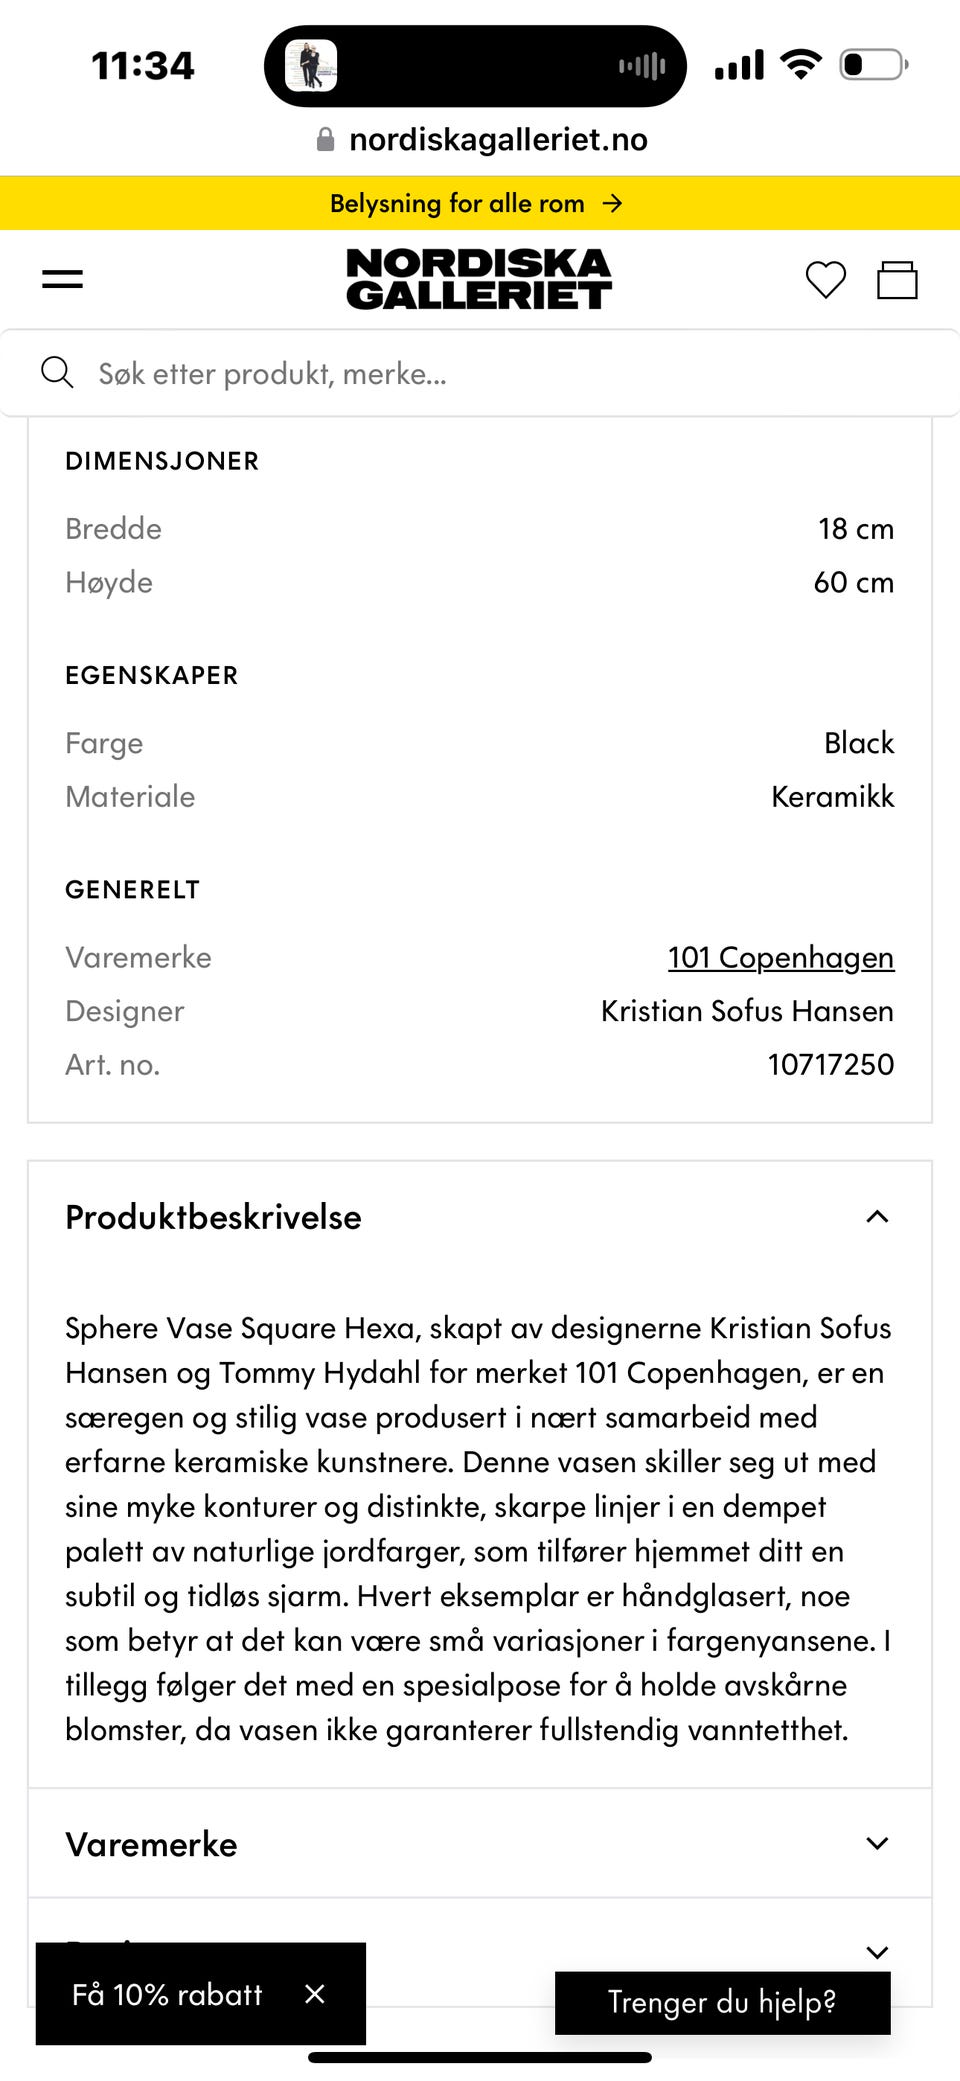Tap the Dynamic Island picture-in-picture thumbnail
960x2081 pixels.
tap(311, 66)
